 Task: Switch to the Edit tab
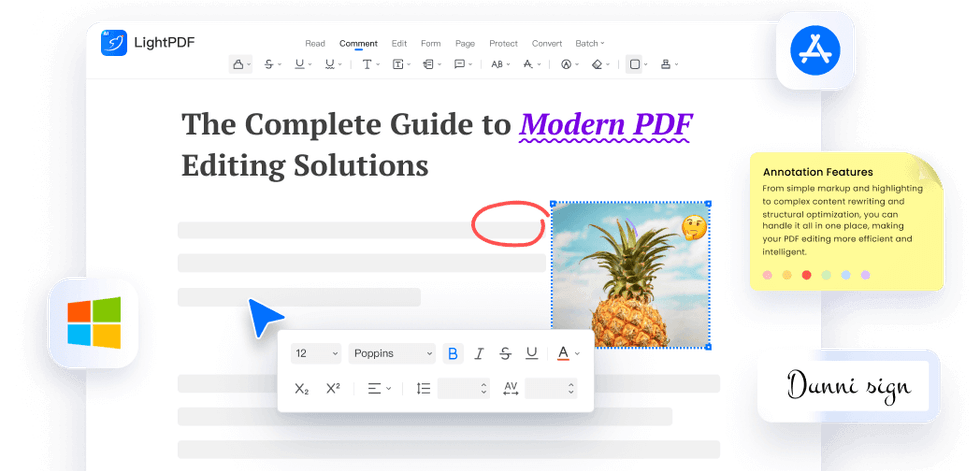tap(399, 43)
